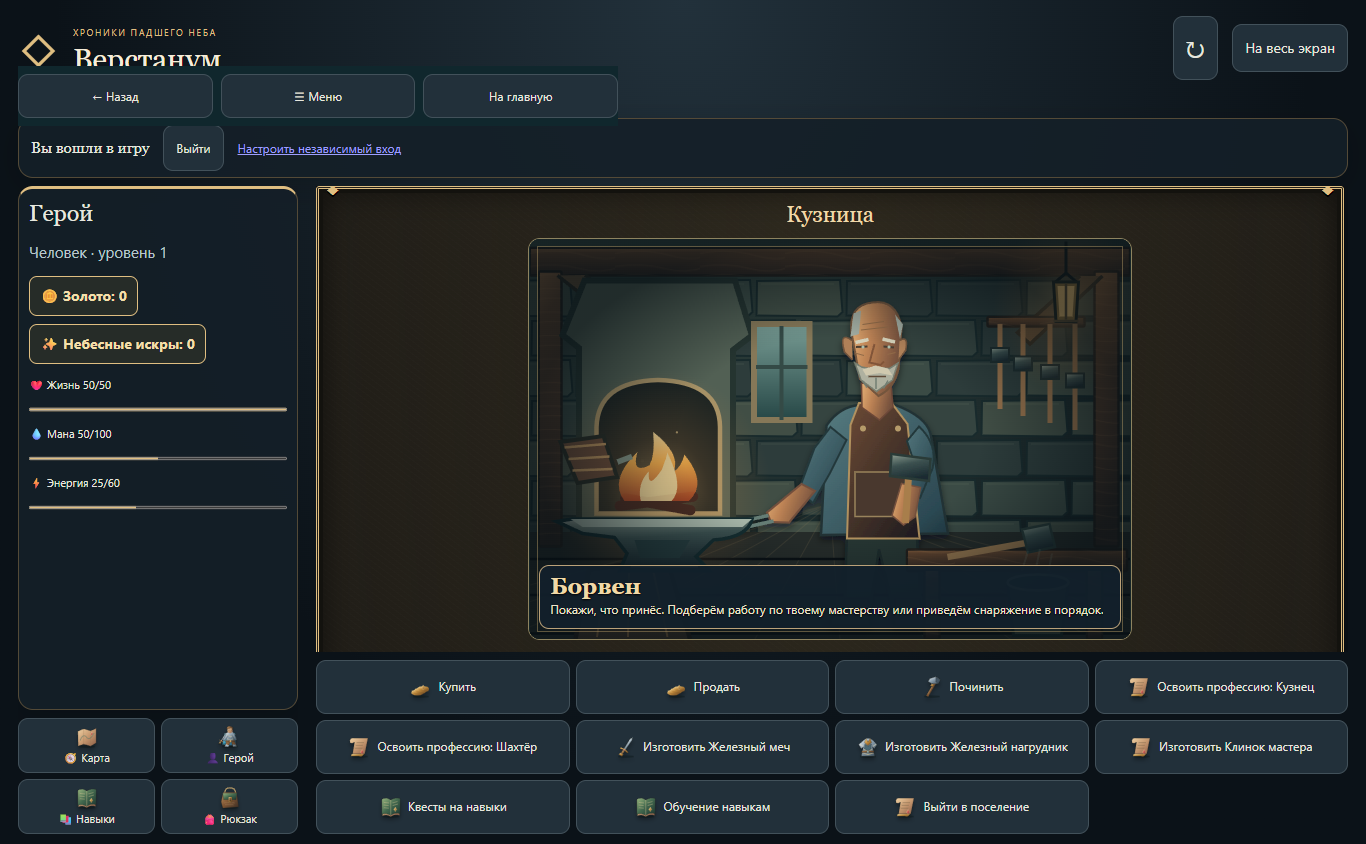
Task: Click the Жизнь 50/50 health bar
Action: coord(158,409)
